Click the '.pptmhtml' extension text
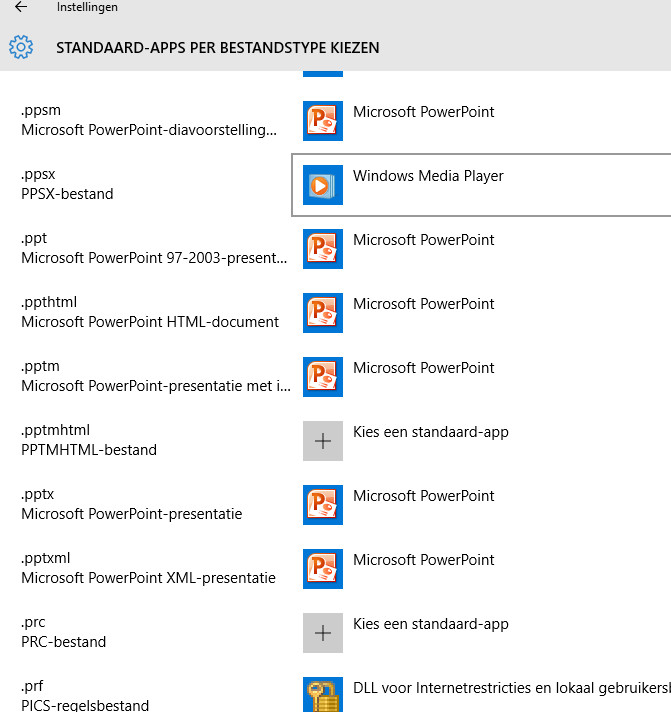 (x=55, y=430)
